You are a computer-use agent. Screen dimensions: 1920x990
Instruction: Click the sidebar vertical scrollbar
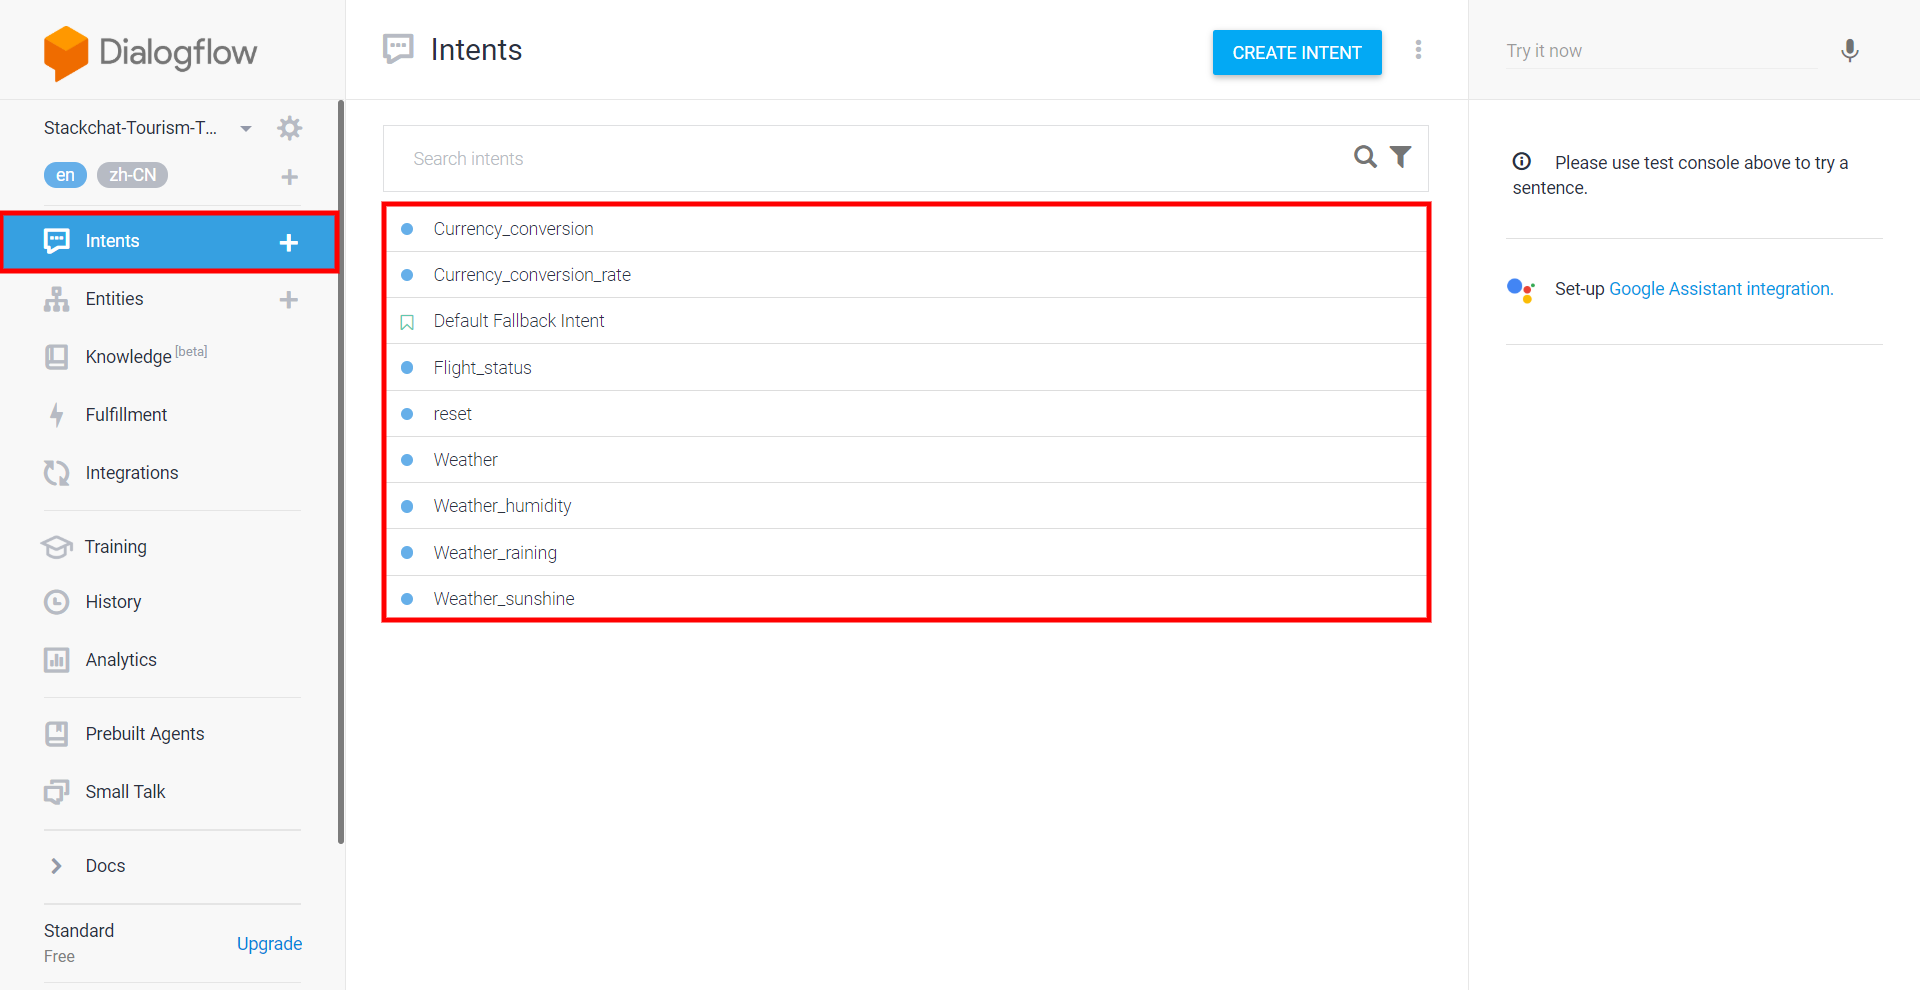point(341,472)
